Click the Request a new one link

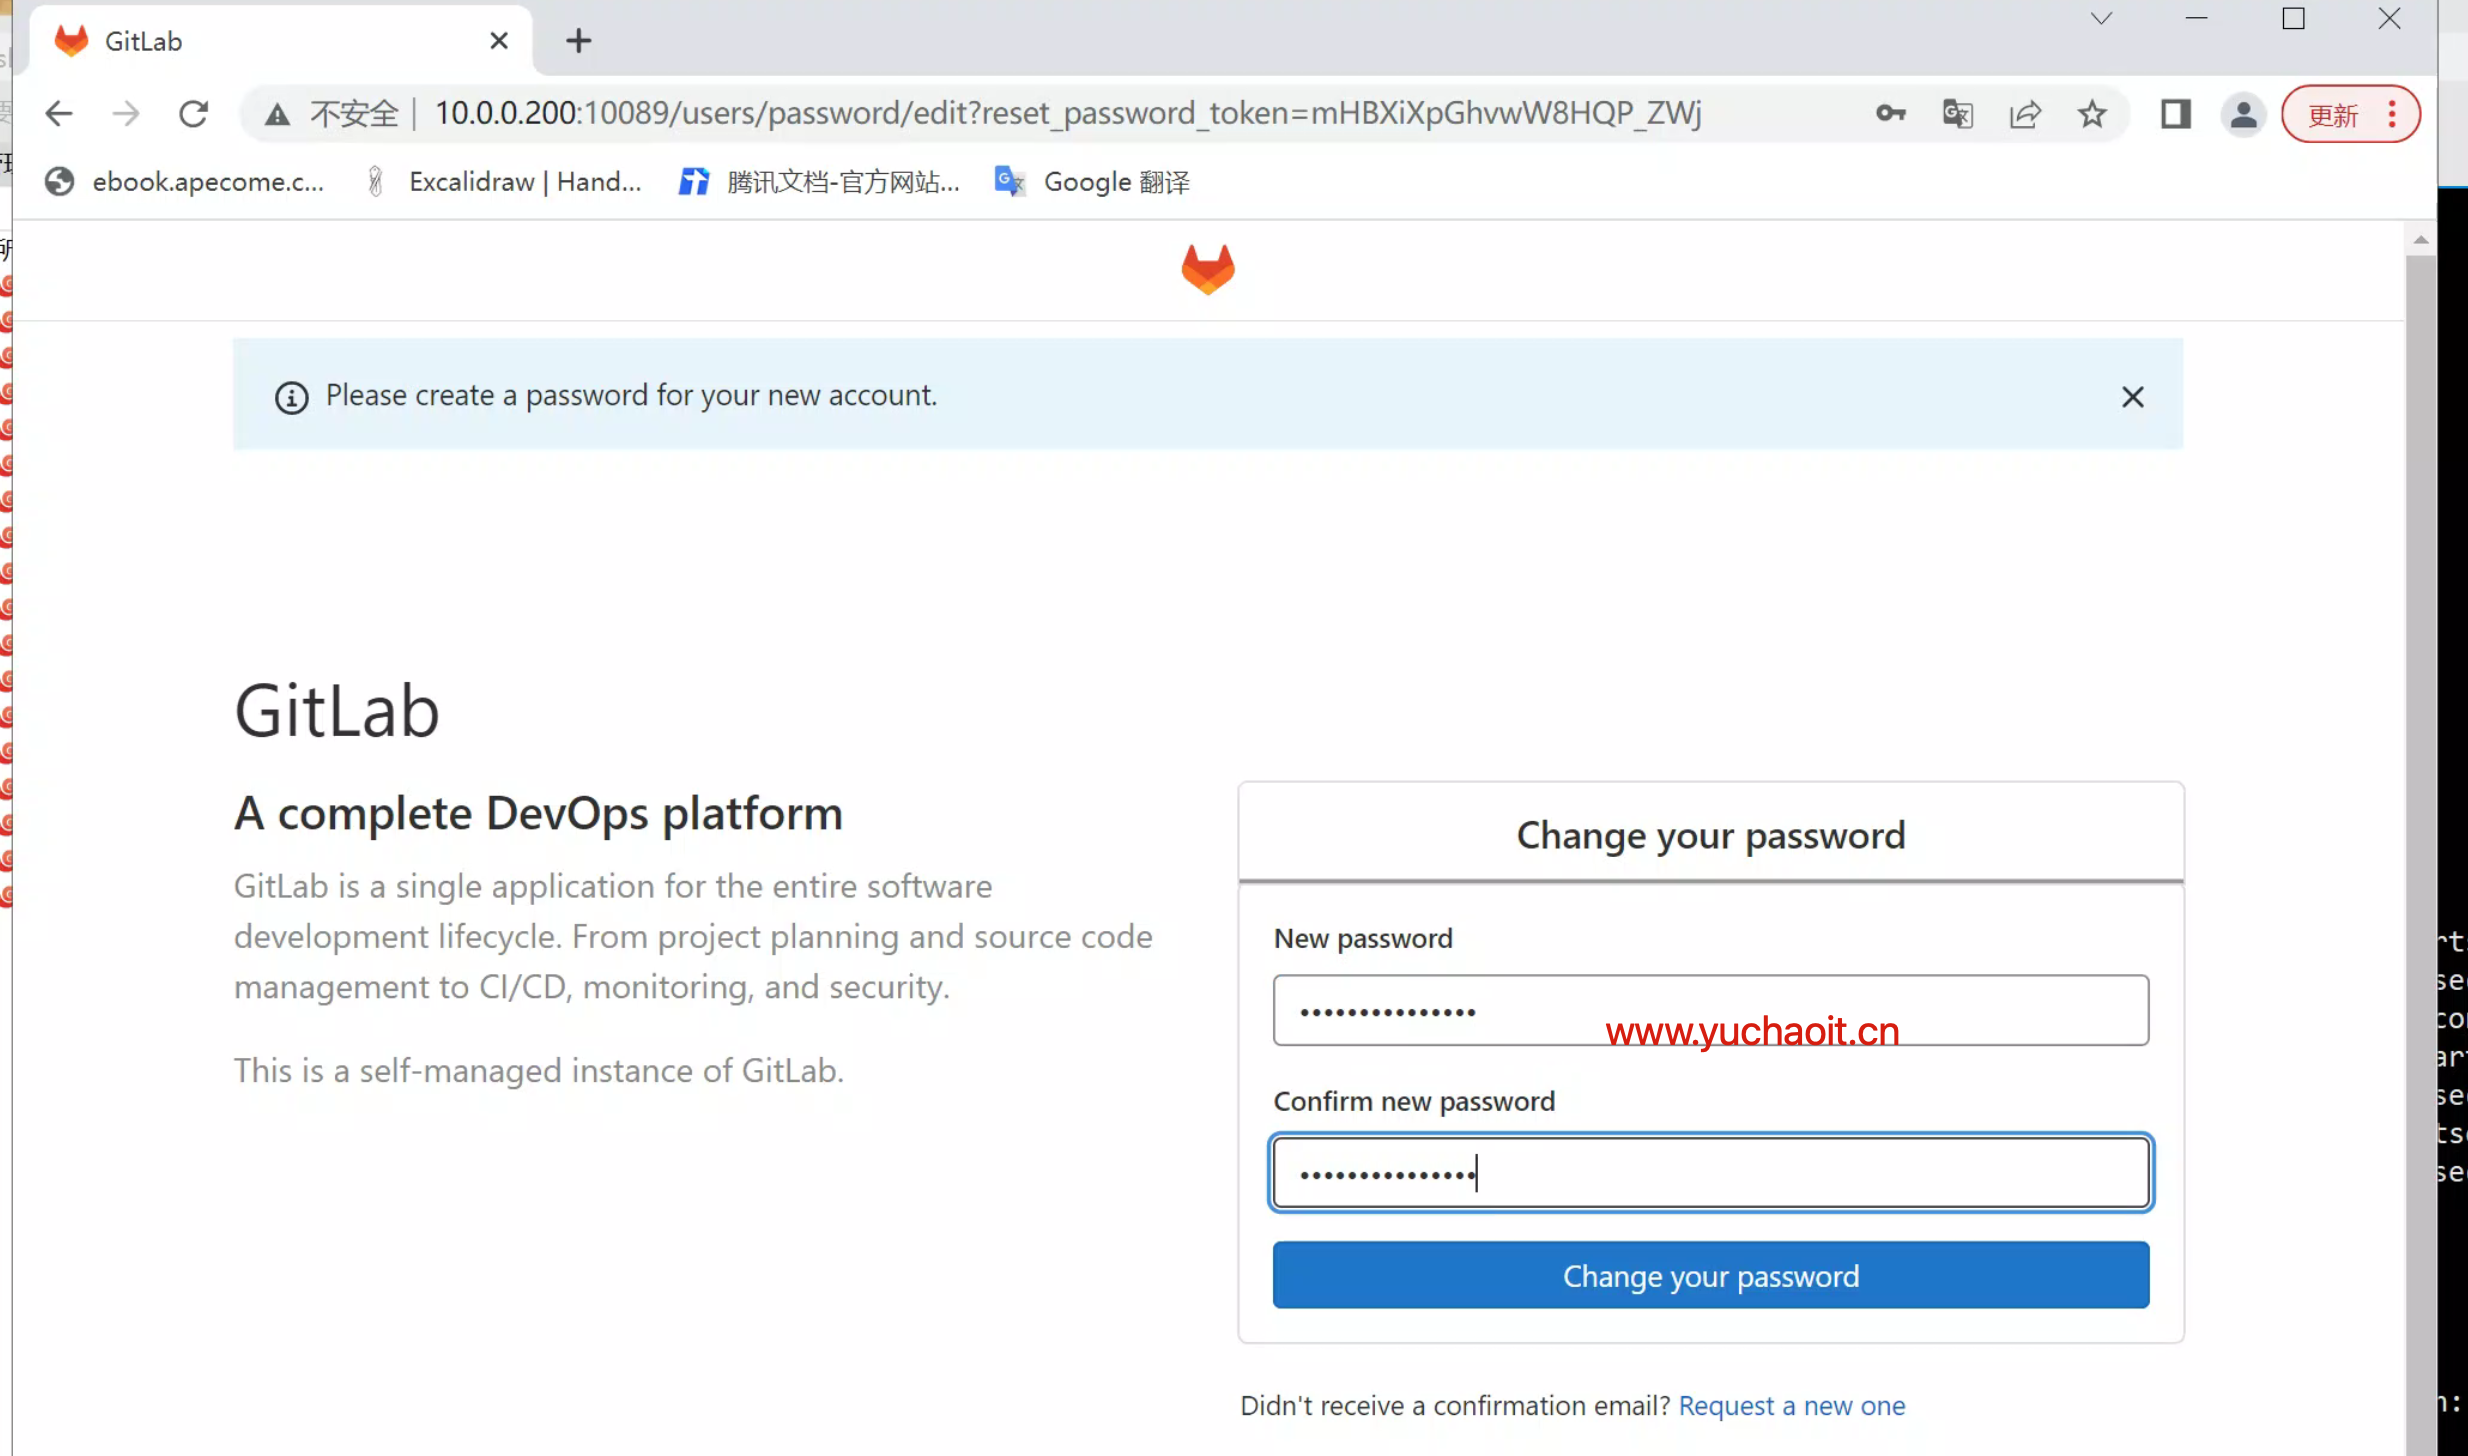[x=1791, y=1405]
